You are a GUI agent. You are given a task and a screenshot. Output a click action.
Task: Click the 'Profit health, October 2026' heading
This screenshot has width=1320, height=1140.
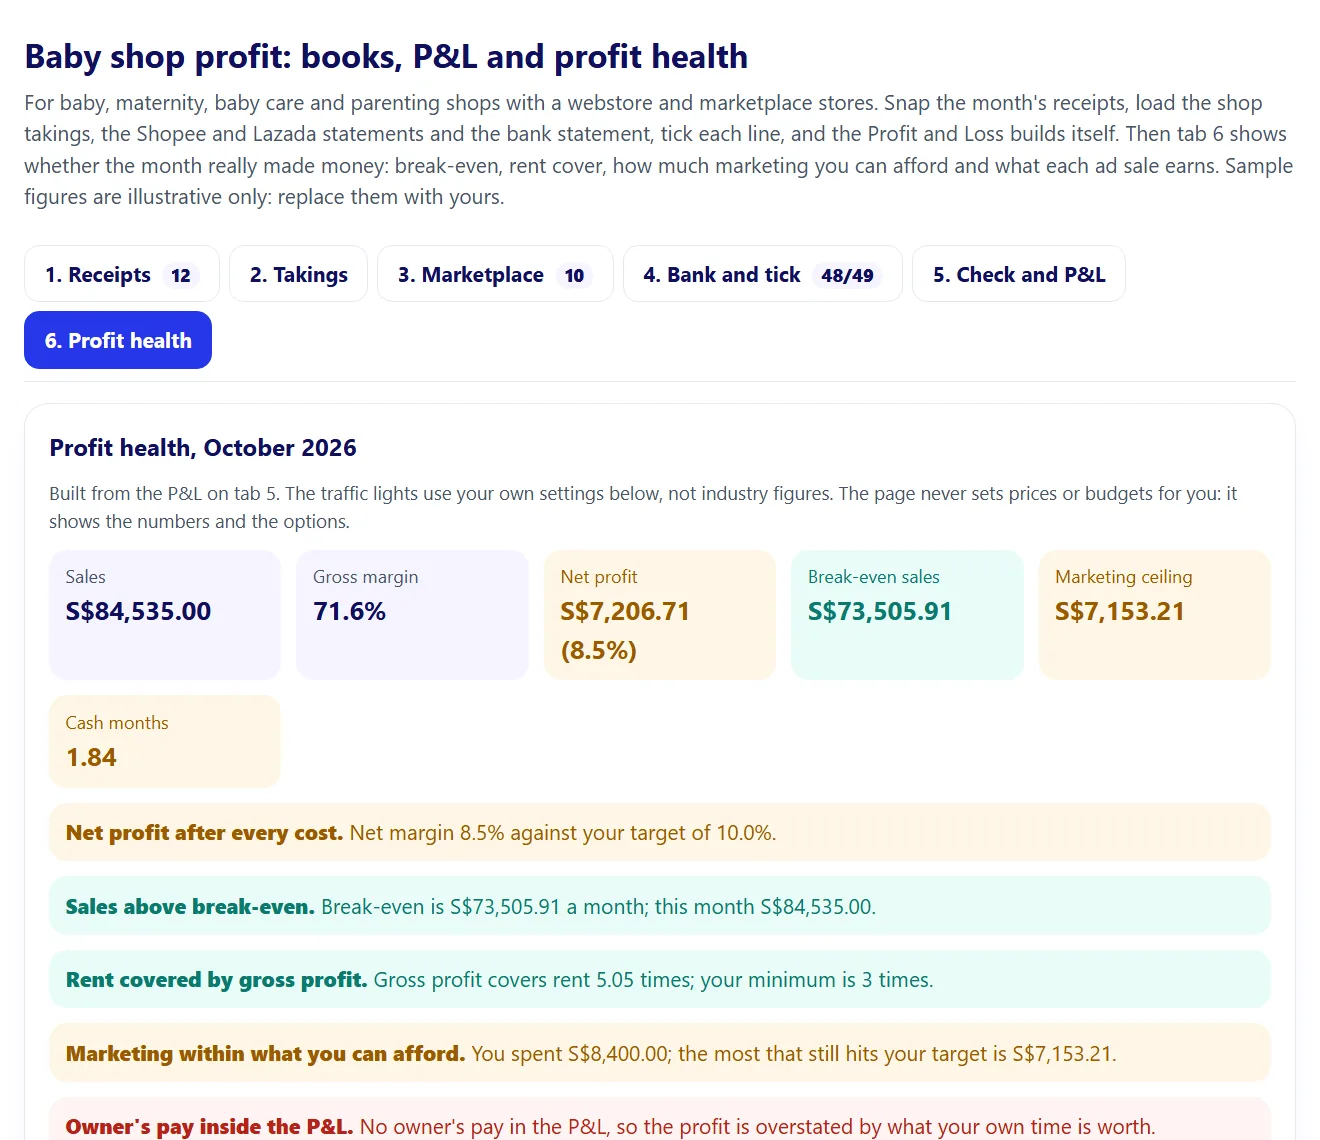(x=203, y=447)
